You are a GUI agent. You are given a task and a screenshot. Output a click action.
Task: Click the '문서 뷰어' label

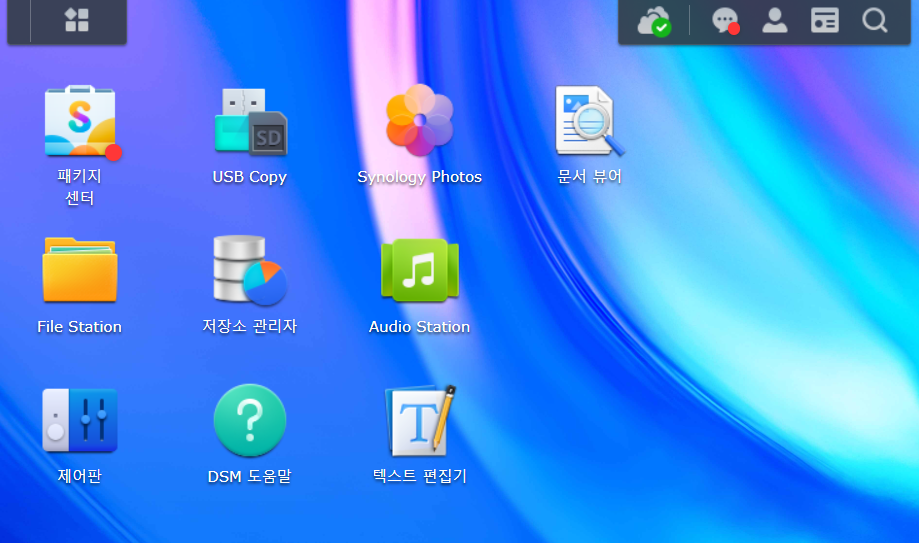[x=590, y=176]
